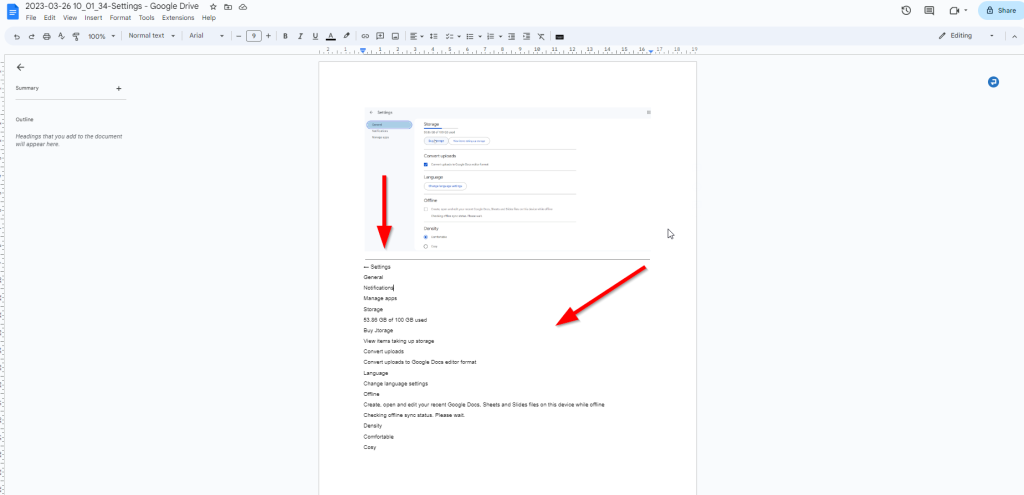
Task: Open the zoom level 100% dropdown
Action: tap(101, 36)
